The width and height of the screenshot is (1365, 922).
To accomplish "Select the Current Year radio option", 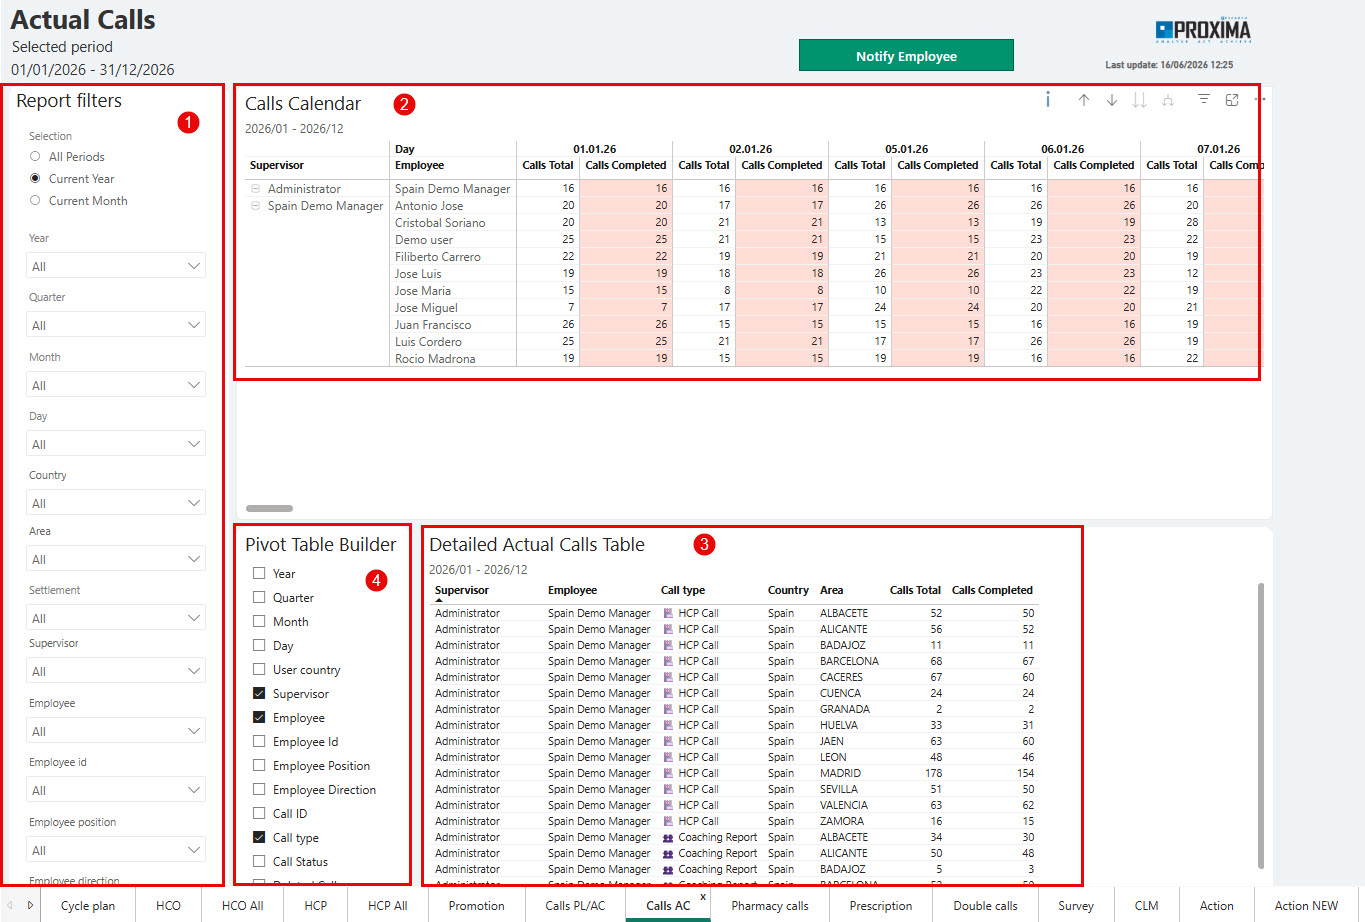I will (35, 179).
